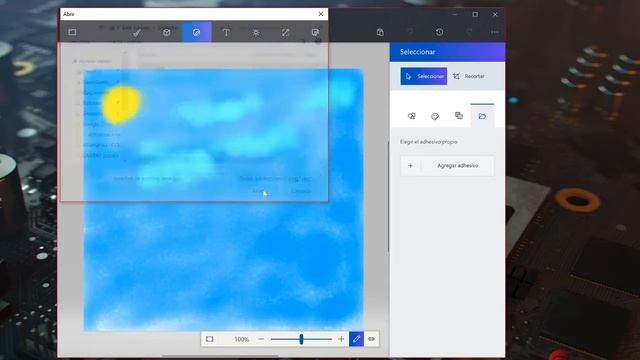Viewport: 640px width, 360px height.
Task: Select the Text tool
Action: tap(226, 32)
